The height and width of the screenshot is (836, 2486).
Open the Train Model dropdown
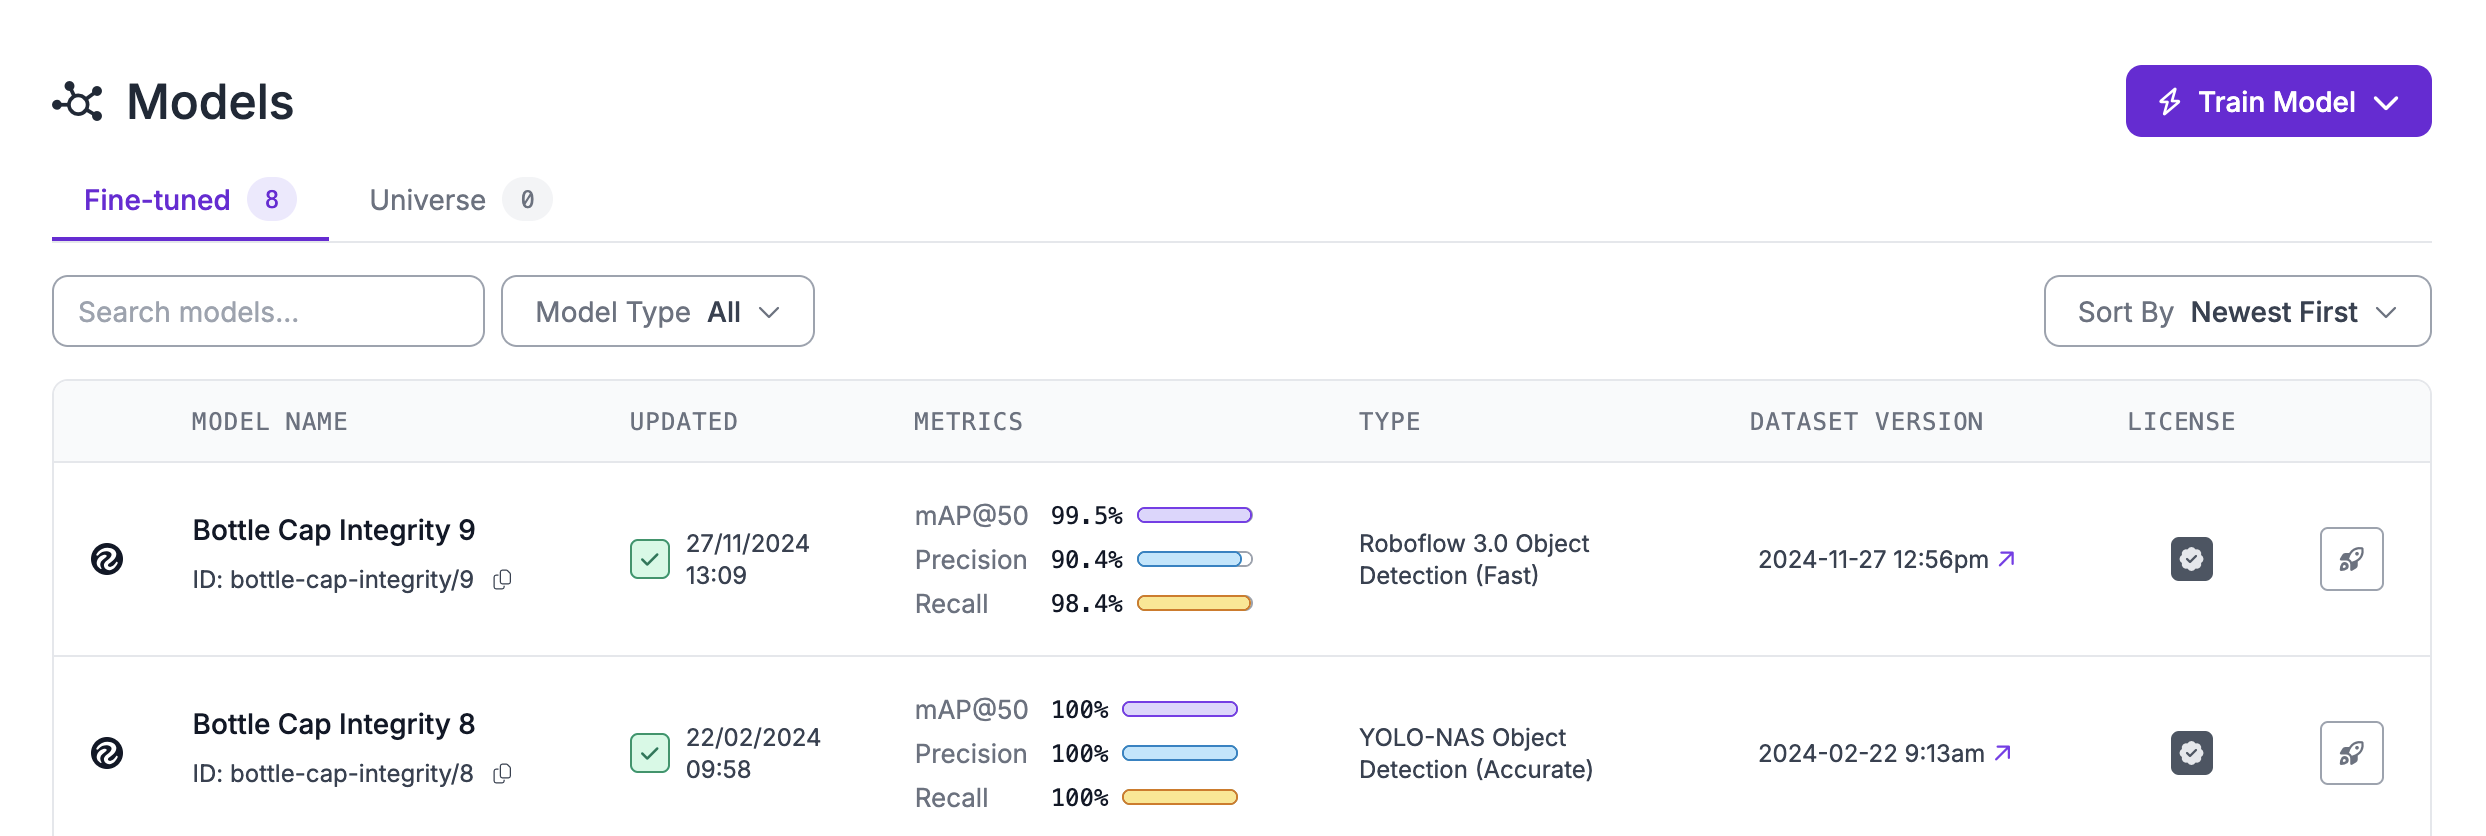click(2278, 101)
